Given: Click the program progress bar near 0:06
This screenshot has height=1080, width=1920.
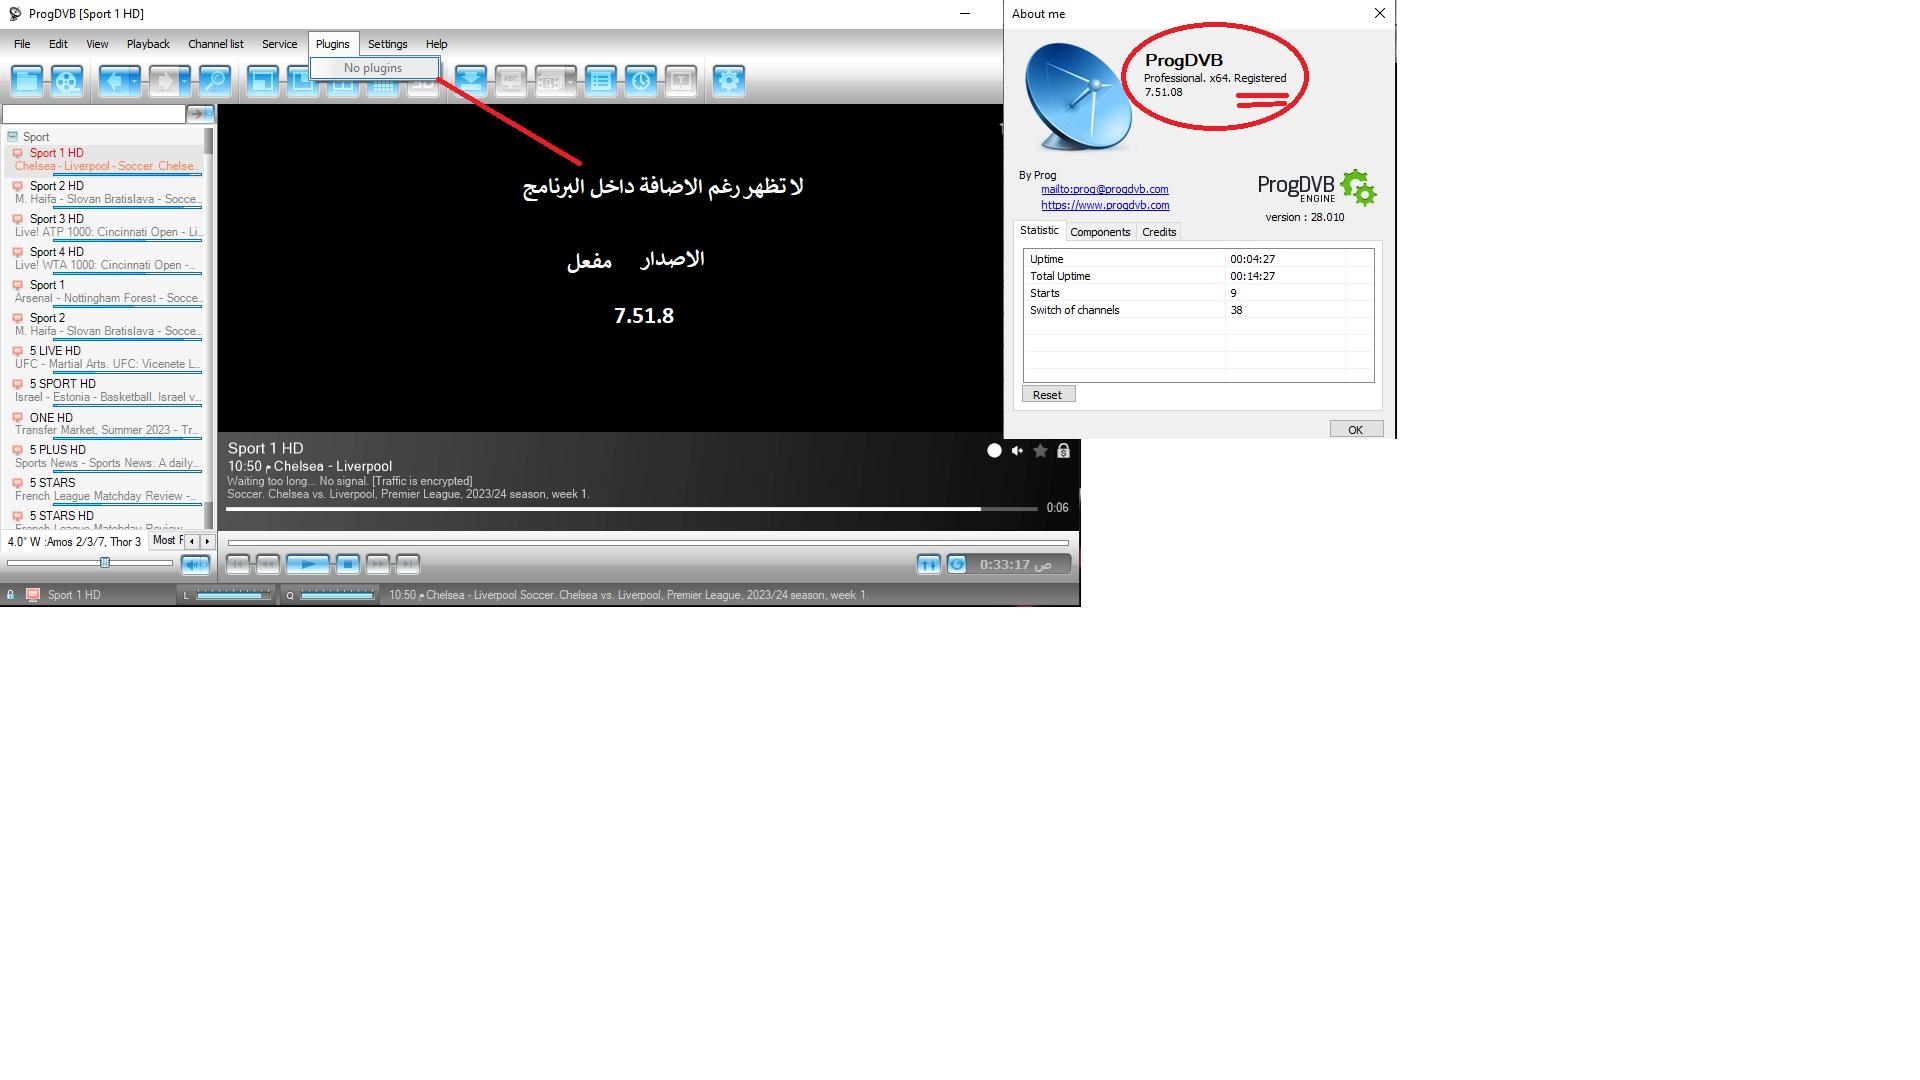Looking at the screenshot, I should [632, 509].
